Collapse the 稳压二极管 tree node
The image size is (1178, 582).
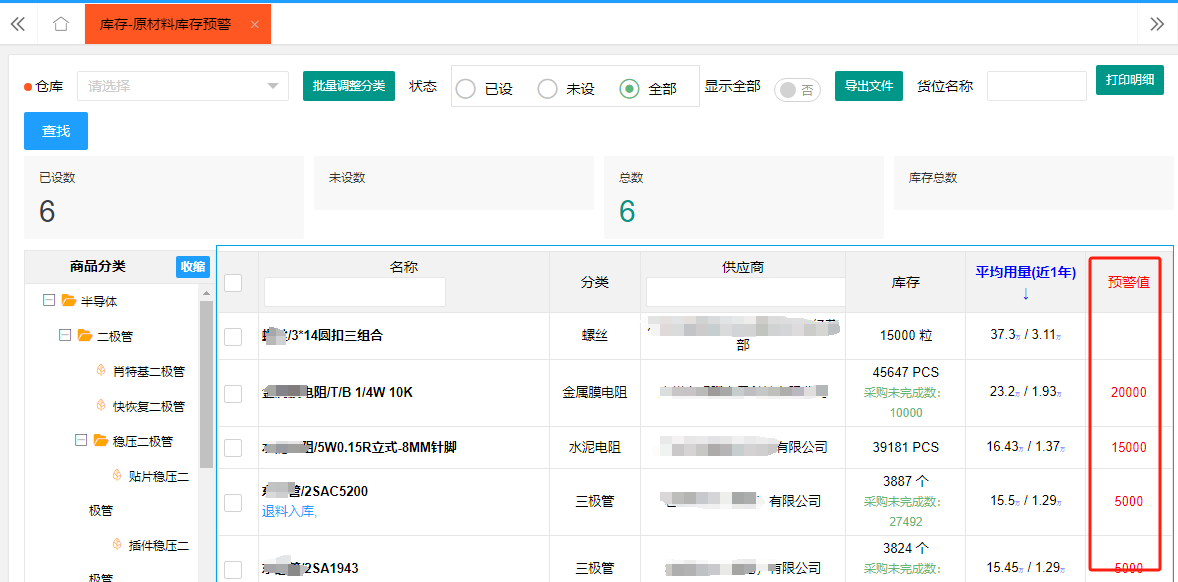click(80, 441)
